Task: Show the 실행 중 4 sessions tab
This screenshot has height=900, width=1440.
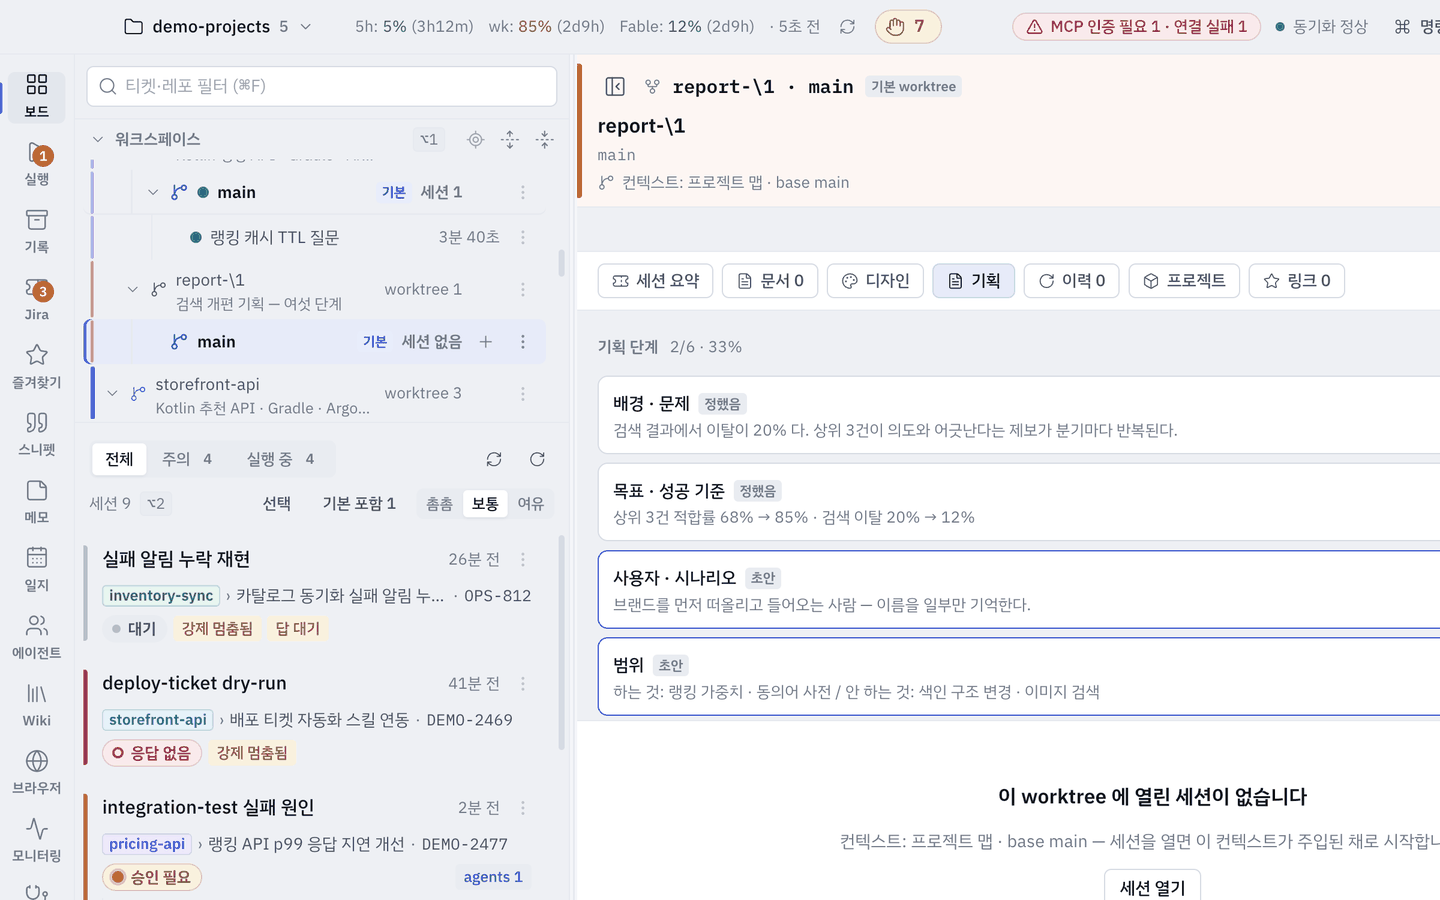Action: click(x=280, y=459)
